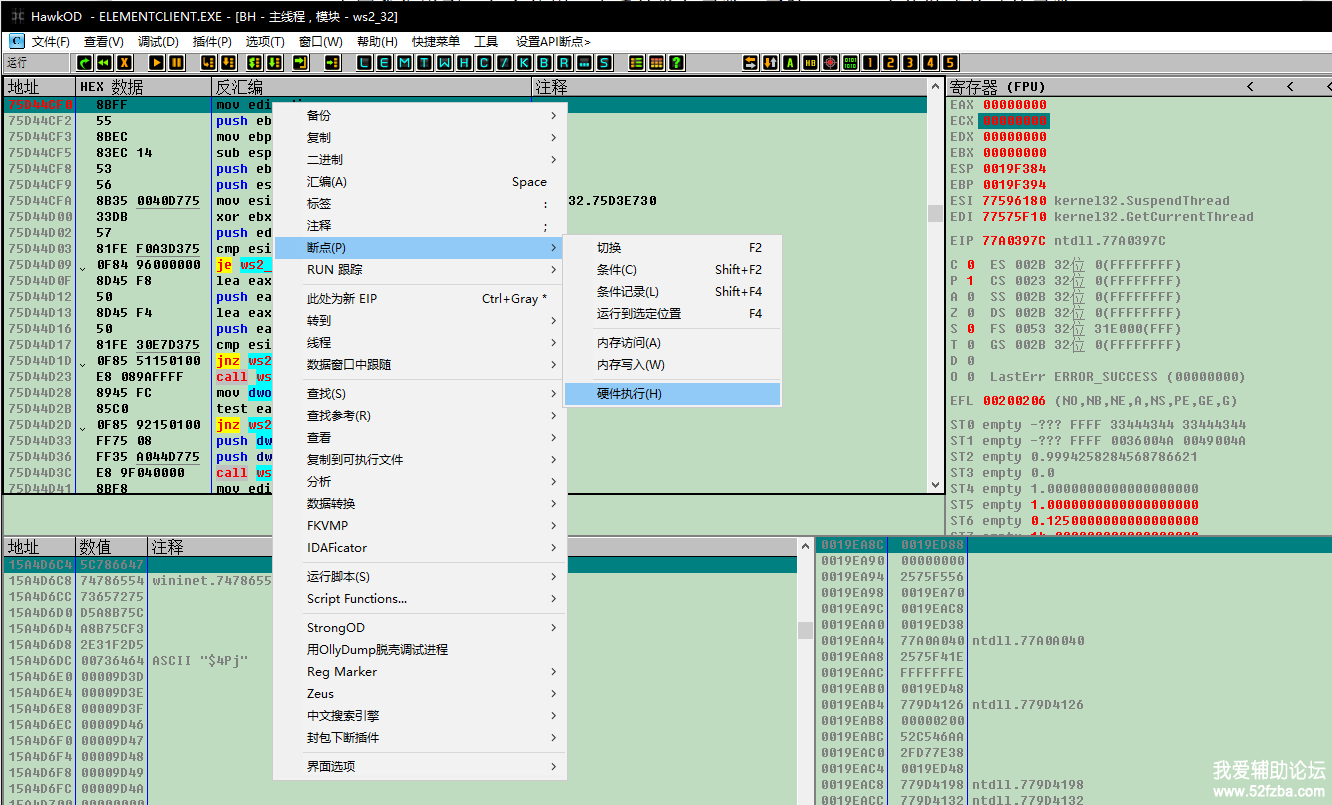Click the Run (play) toolbar icon
The image size is (1332, 805).
pyautogui.click(x=157, y=62)
